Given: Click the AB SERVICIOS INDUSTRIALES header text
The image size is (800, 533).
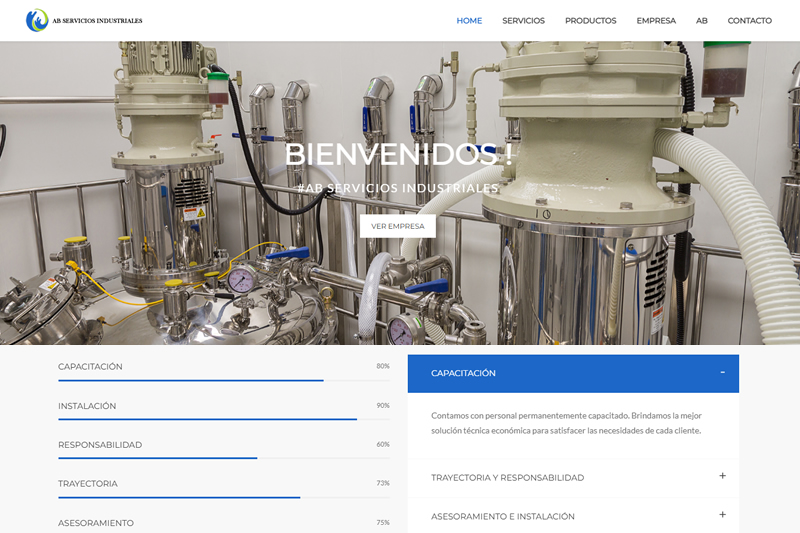Looking at the screenshot, I should click(96, 21).
